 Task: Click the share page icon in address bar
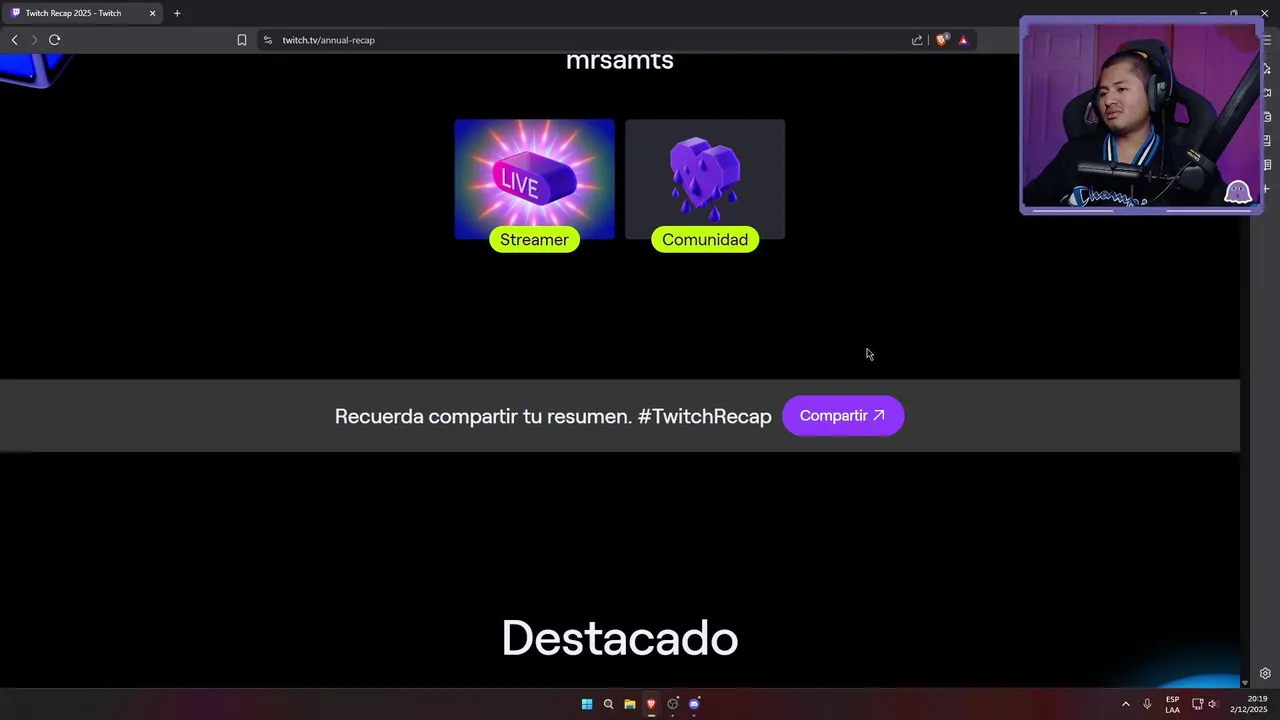pos(917,40)
